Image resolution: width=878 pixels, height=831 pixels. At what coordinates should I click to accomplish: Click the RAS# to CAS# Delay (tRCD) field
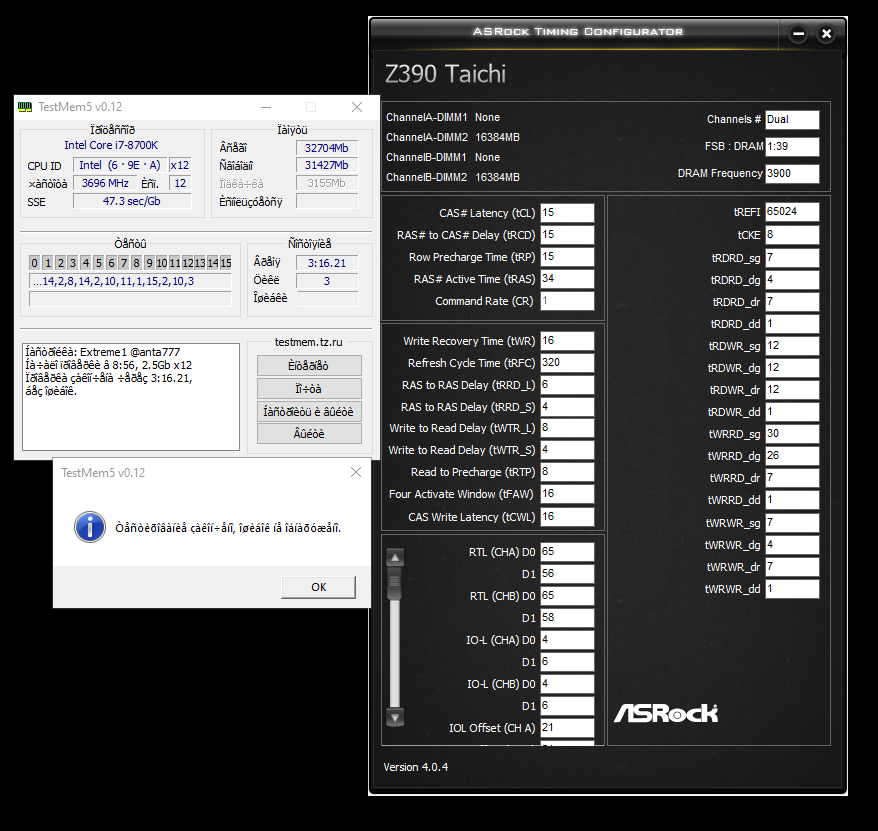[x=567, y=235]
